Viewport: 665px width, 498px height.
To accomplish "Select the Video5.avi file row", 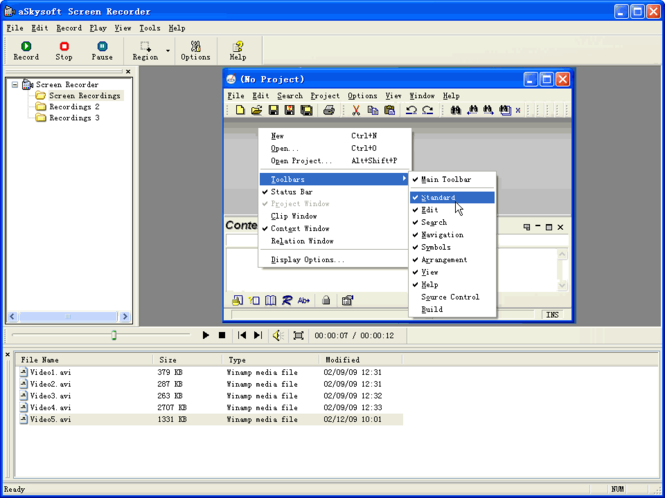I will (x=211, y=420).
